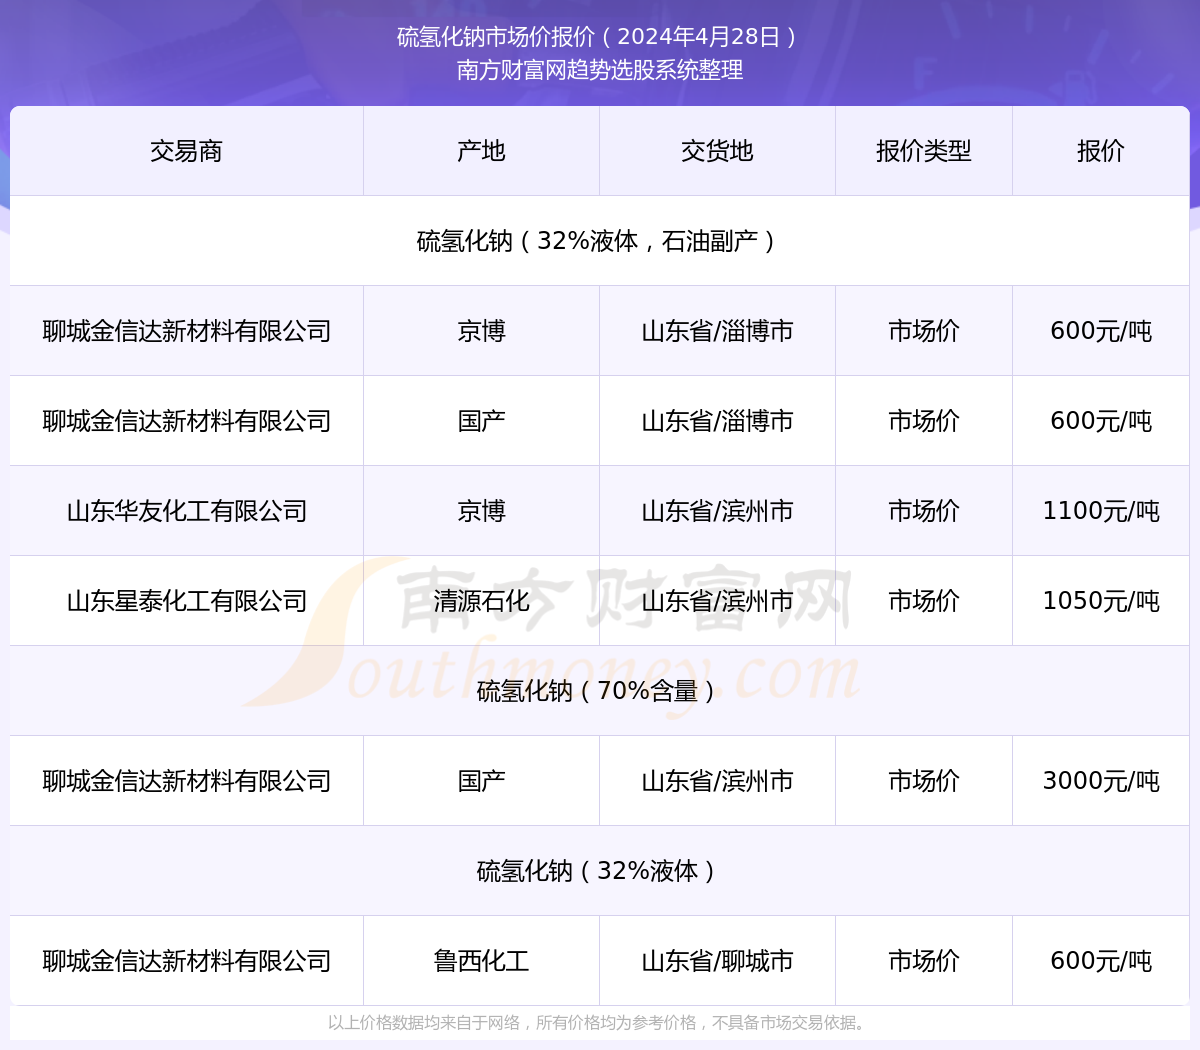Click 山东省/淄博市 in the 国产 row
The image size is (1200, 1050).
[x=717, y=421]
